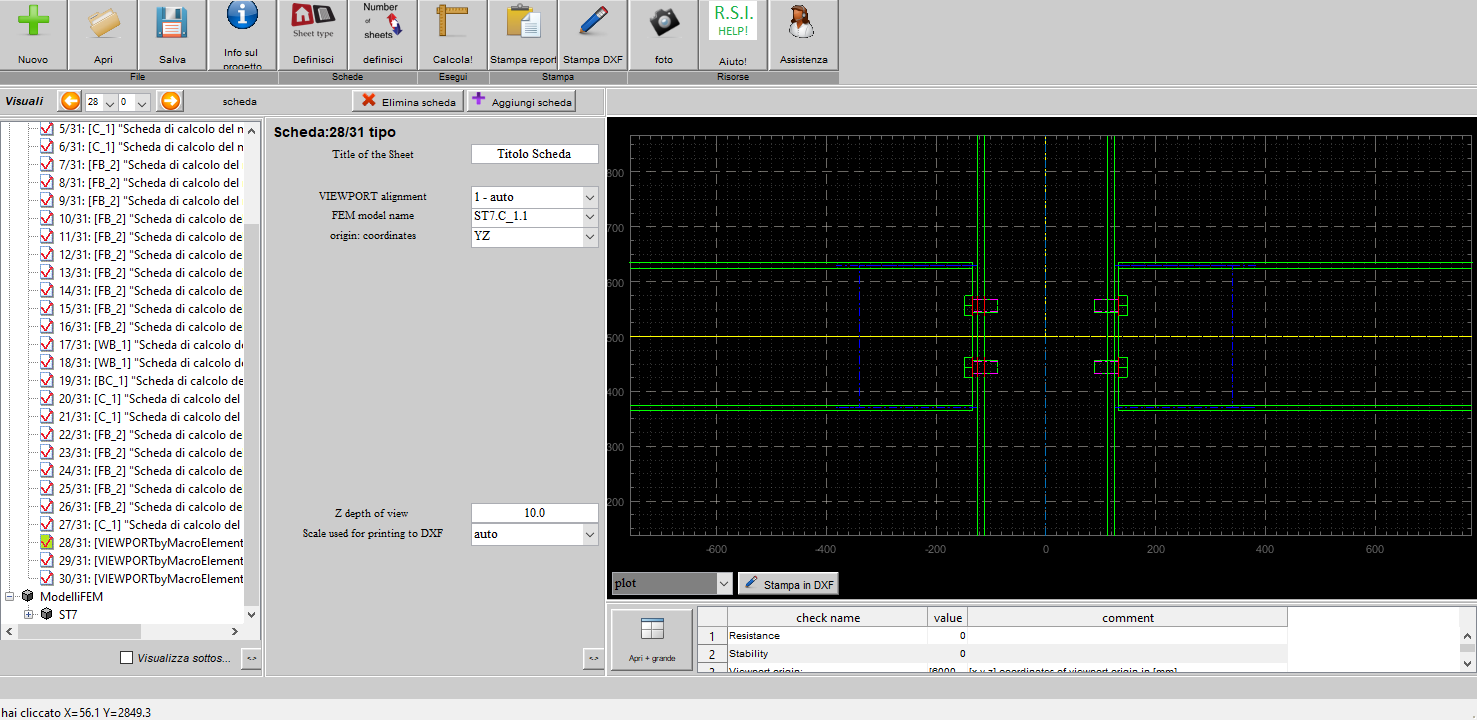Select tree item 29/31 VIEWPORTbyMacroElement
Image resolution: width=1477 pixels, height=720 pixels.
[151, 561]
